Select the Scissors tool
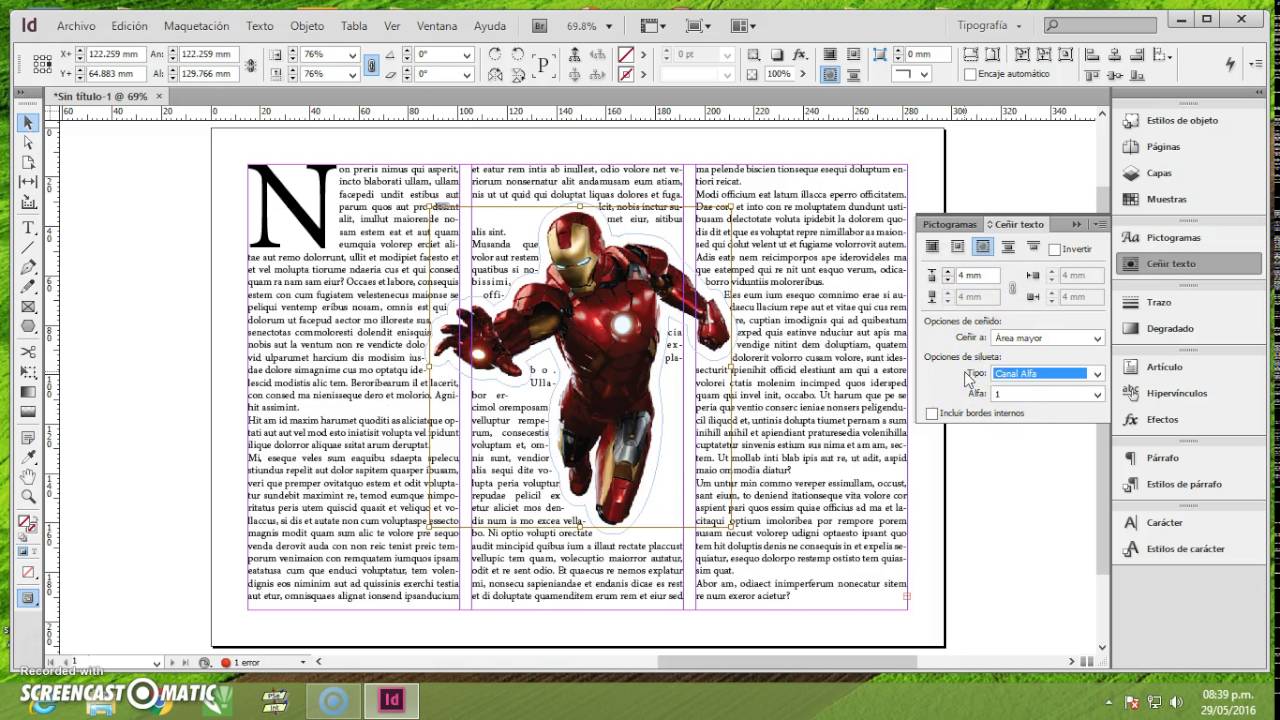 28,352
